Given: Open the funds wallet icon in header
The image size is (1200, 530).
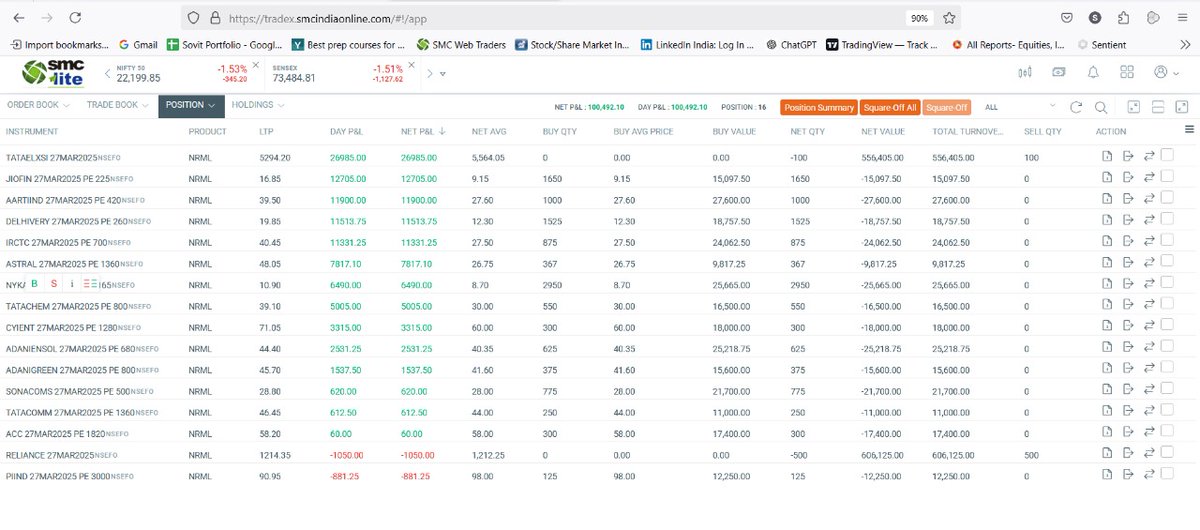Looking at the screenshot, I should tap(1059, 73).
